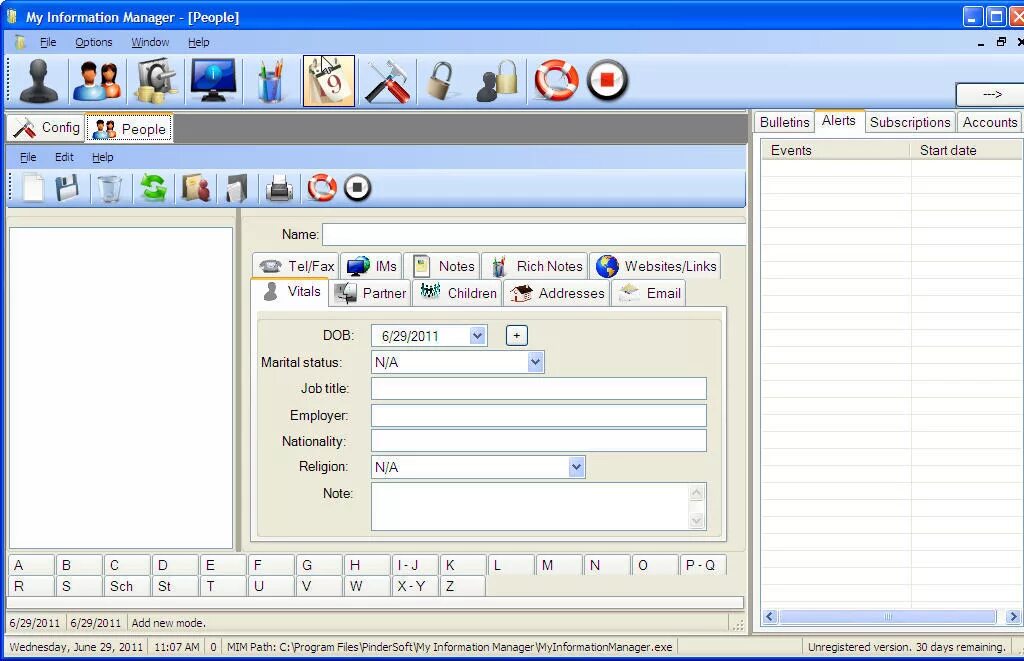This screenshot has width=1024, height=661.
Task: Click the large red stop button icon
Action: (x=607, y=81)
